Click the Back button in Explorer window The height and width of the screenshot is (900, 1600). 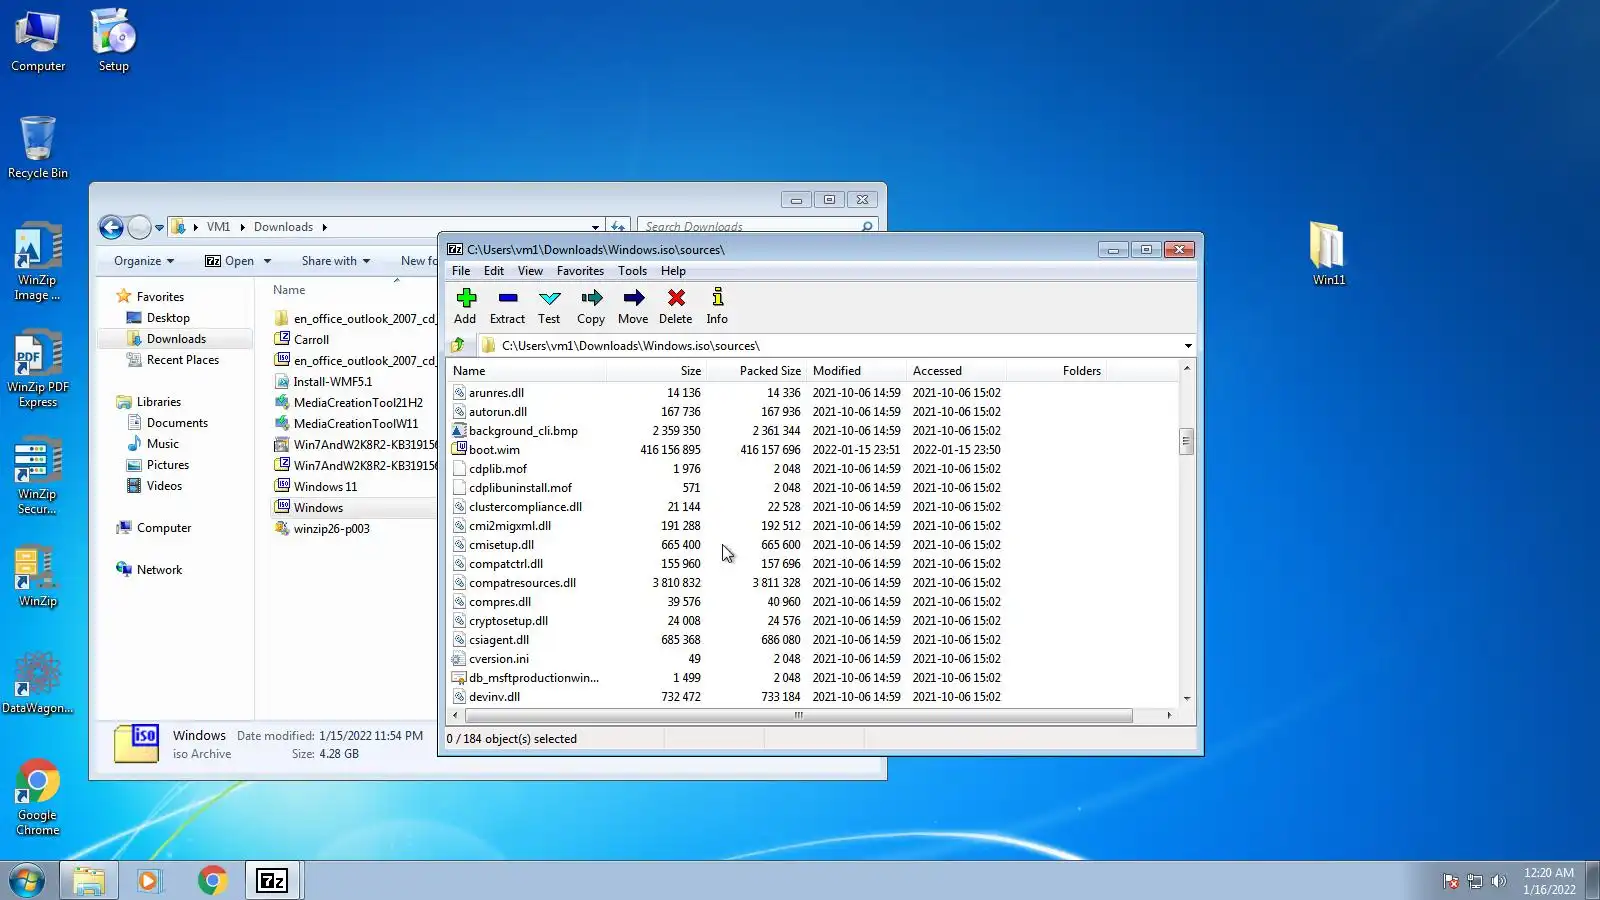click(x=111, y=228)
